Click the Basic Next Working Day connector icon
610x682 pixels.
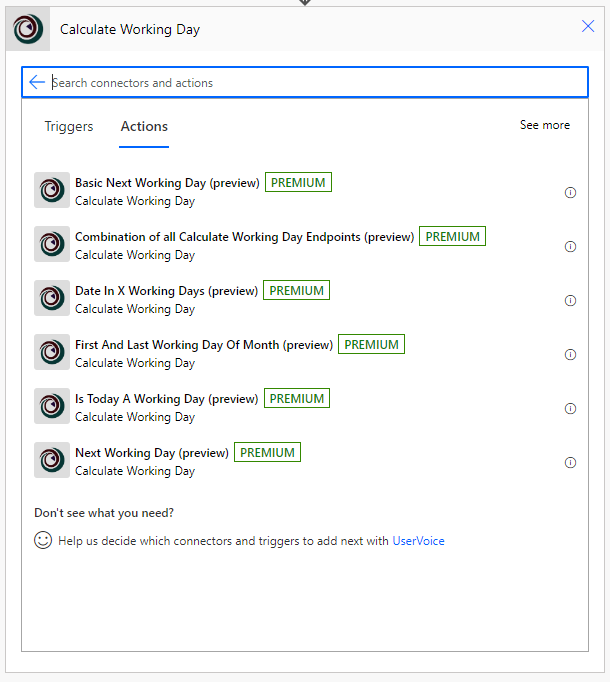52,190
